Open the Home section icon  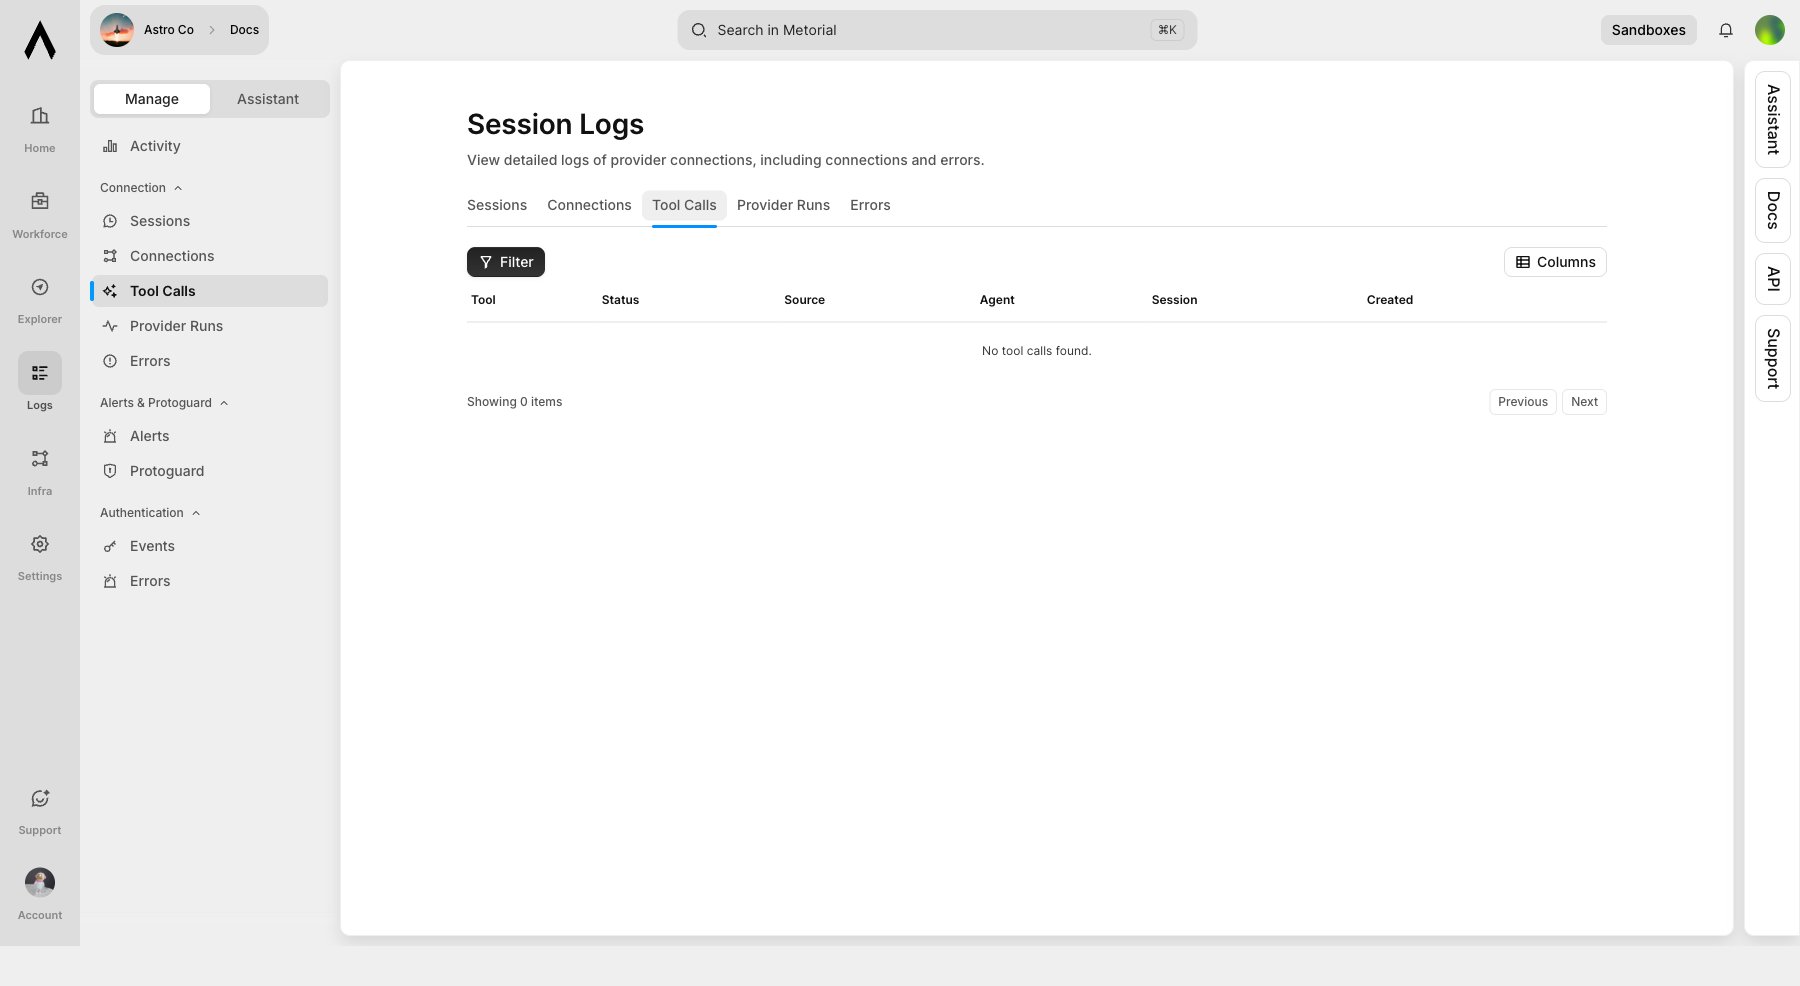pos(40,116)
